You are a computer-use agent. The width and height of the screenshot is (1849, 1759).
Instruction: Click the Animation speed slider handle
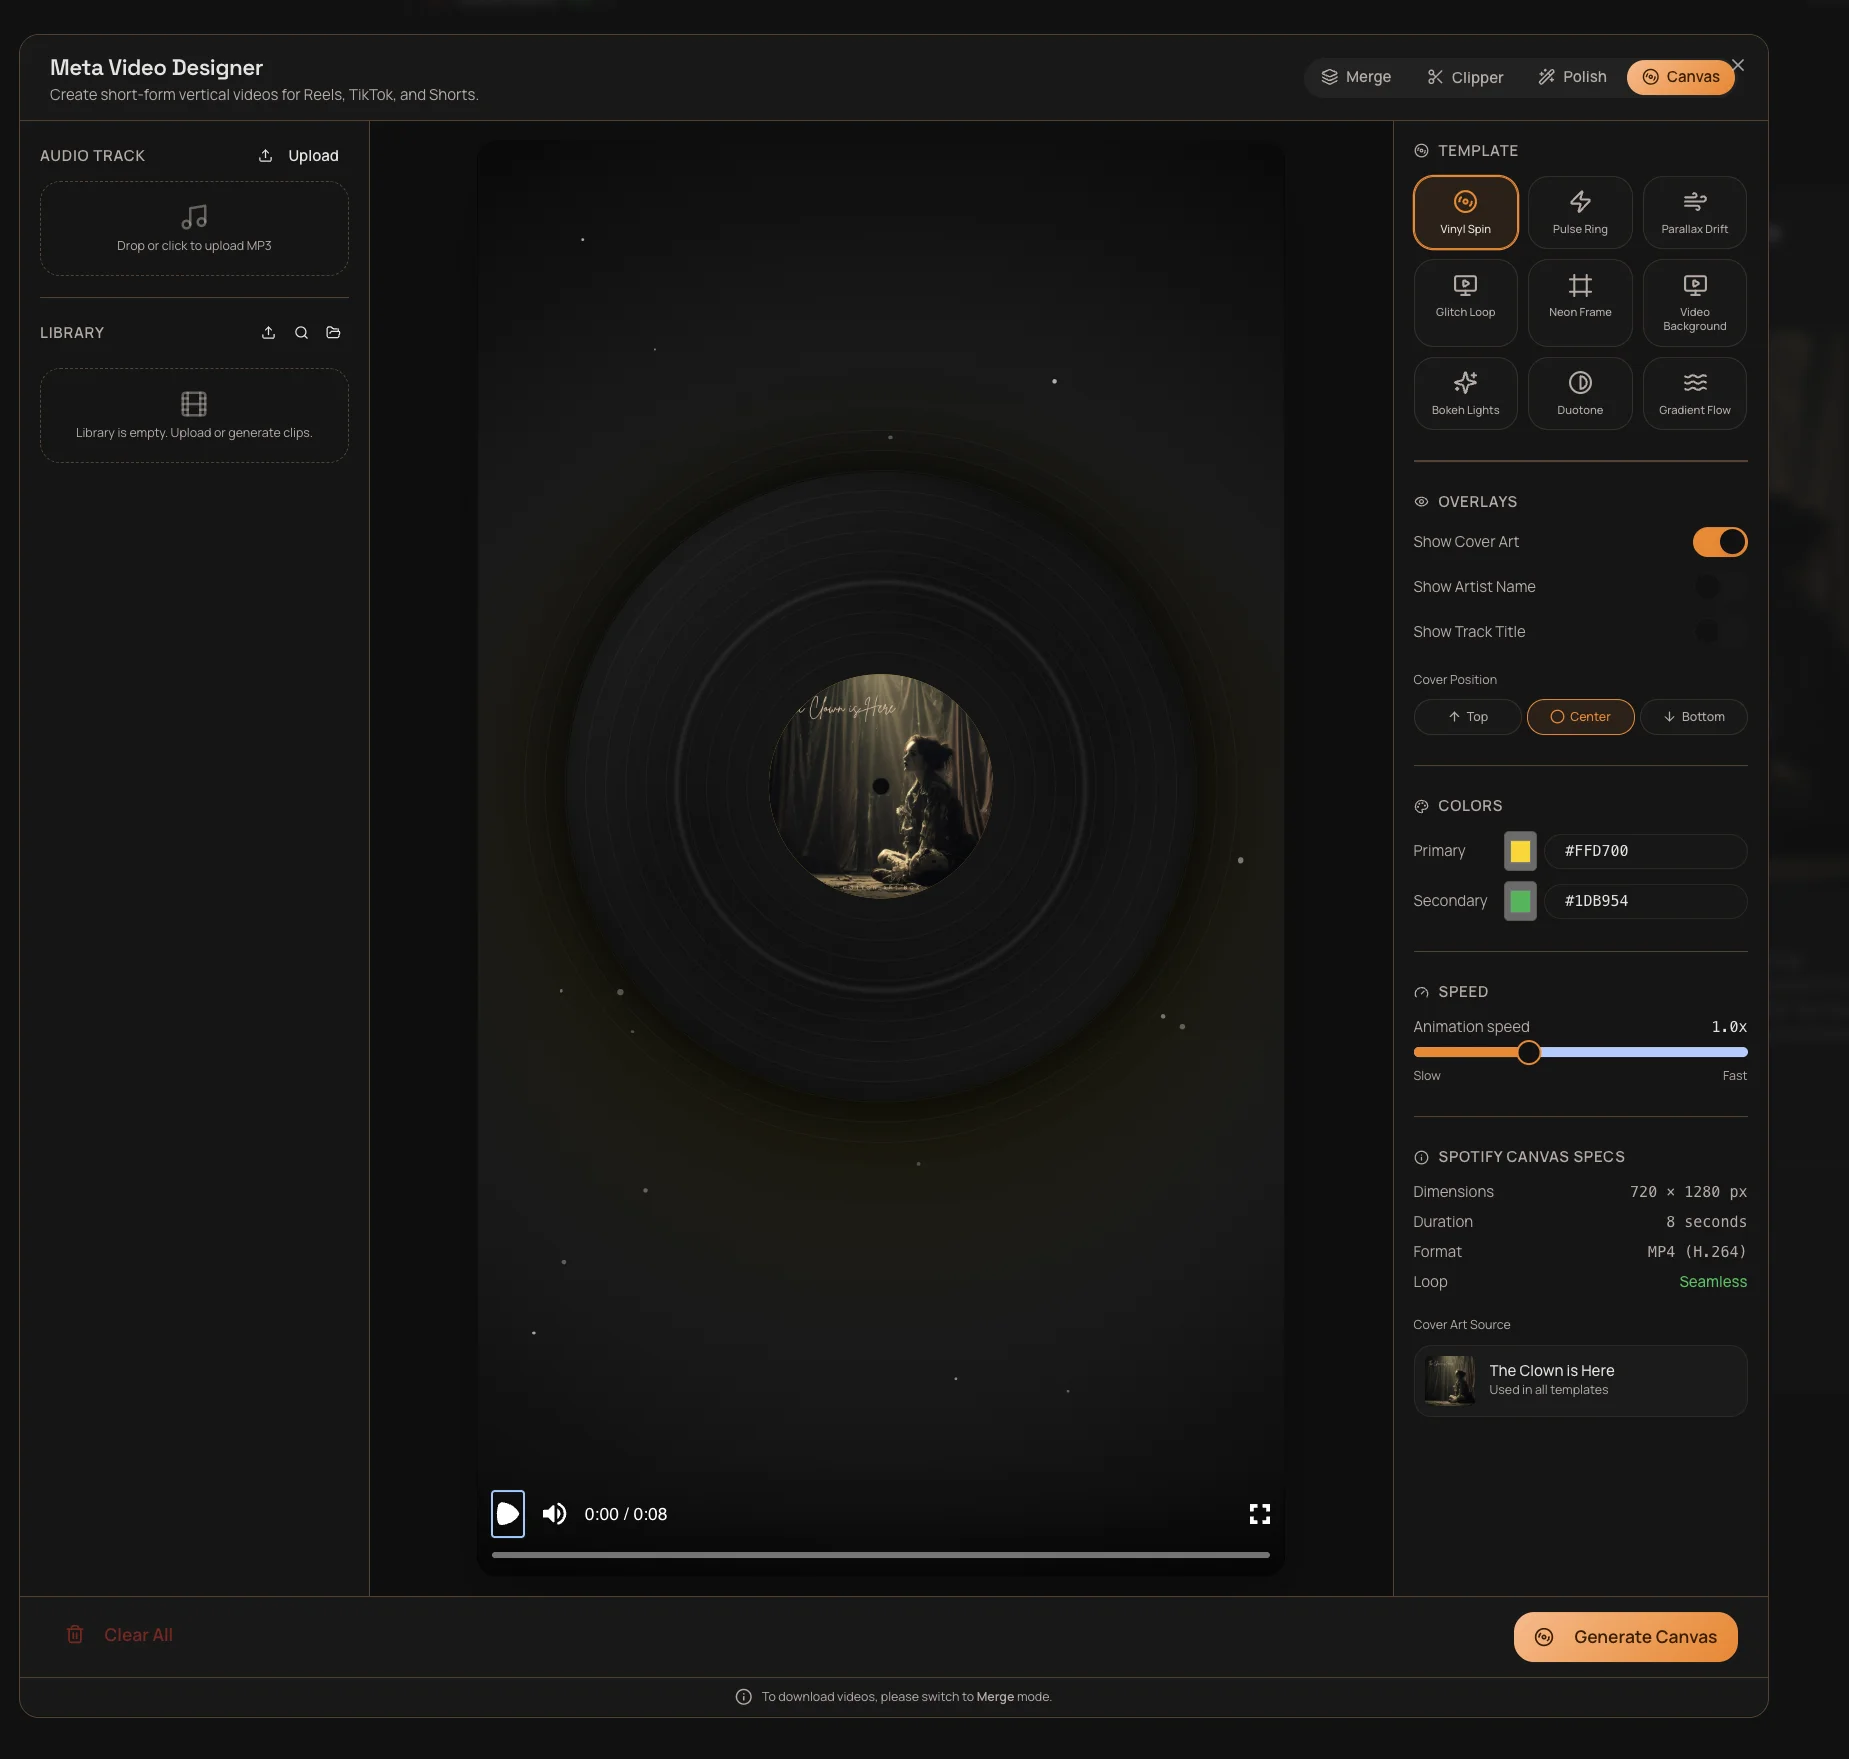click(x=1528, y=1052)
